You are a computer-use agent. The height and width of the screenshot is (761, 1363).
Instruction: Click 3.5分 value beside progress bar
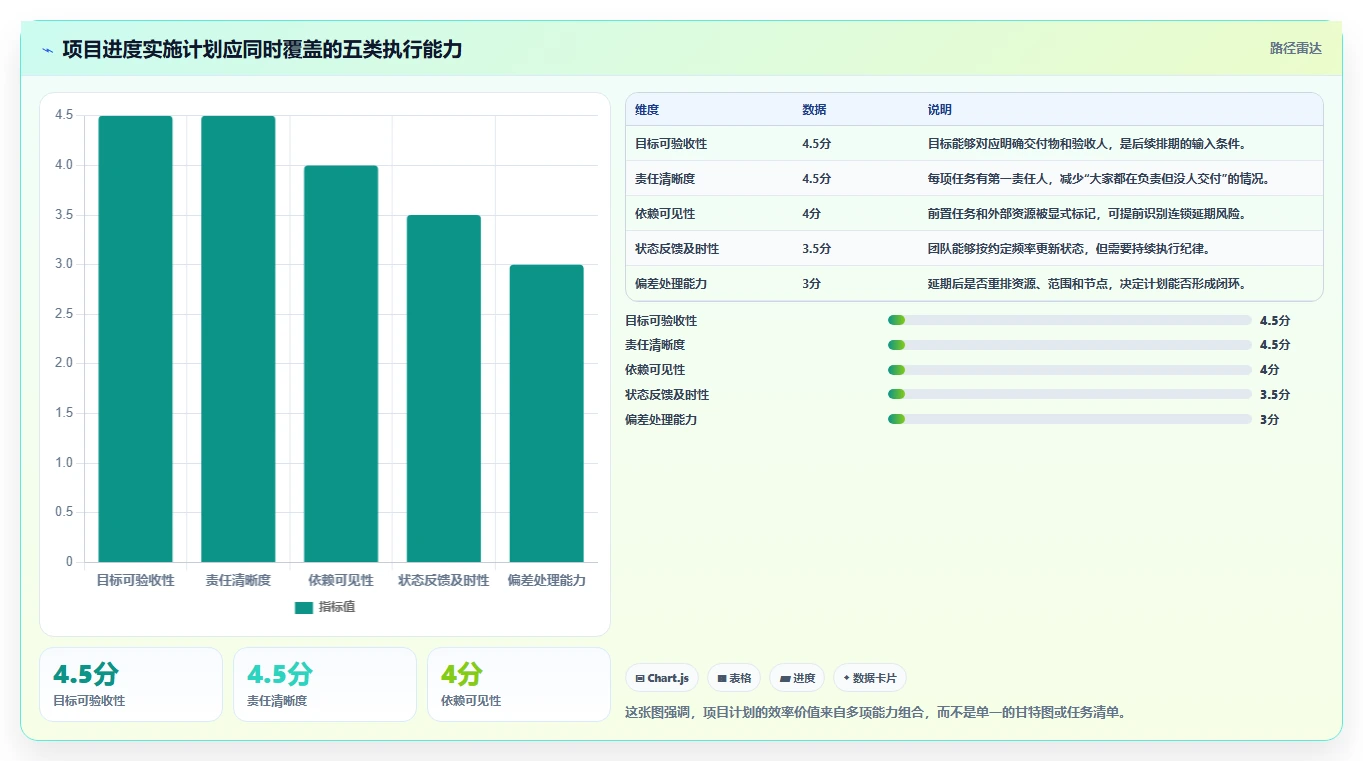click(x=1275, y=395)
